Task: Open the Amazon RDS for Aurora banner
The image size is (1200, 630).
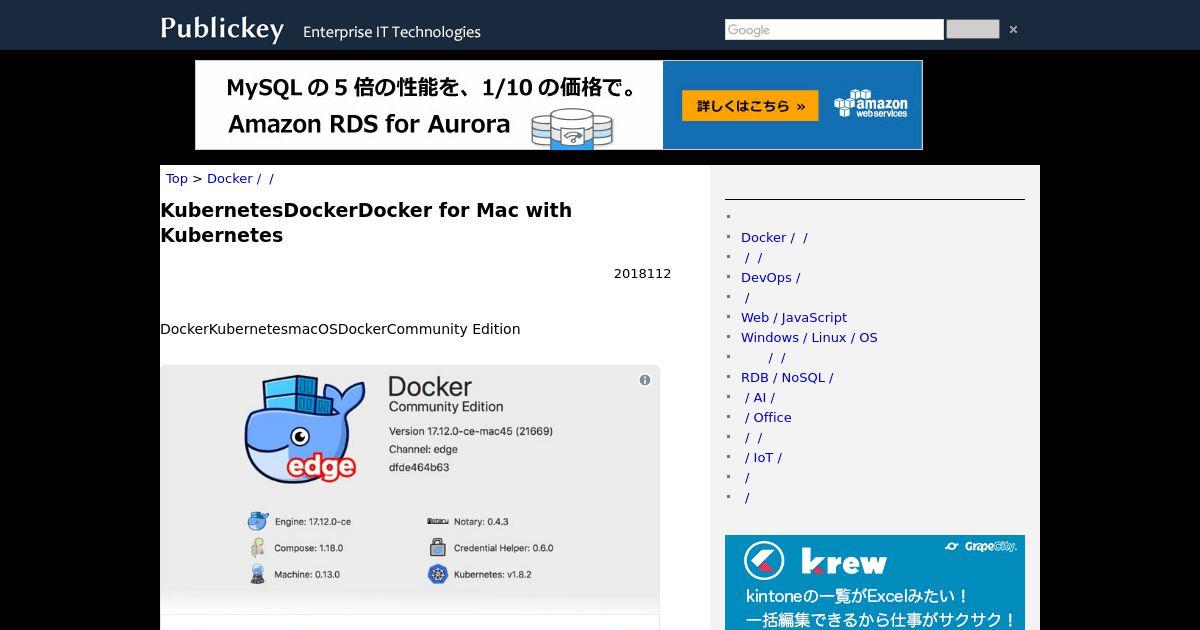Action: [558, 105]
